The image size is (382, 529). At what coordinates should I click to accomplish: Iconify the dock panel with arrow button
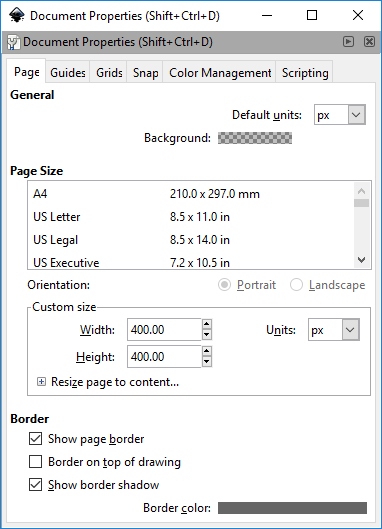348,42
